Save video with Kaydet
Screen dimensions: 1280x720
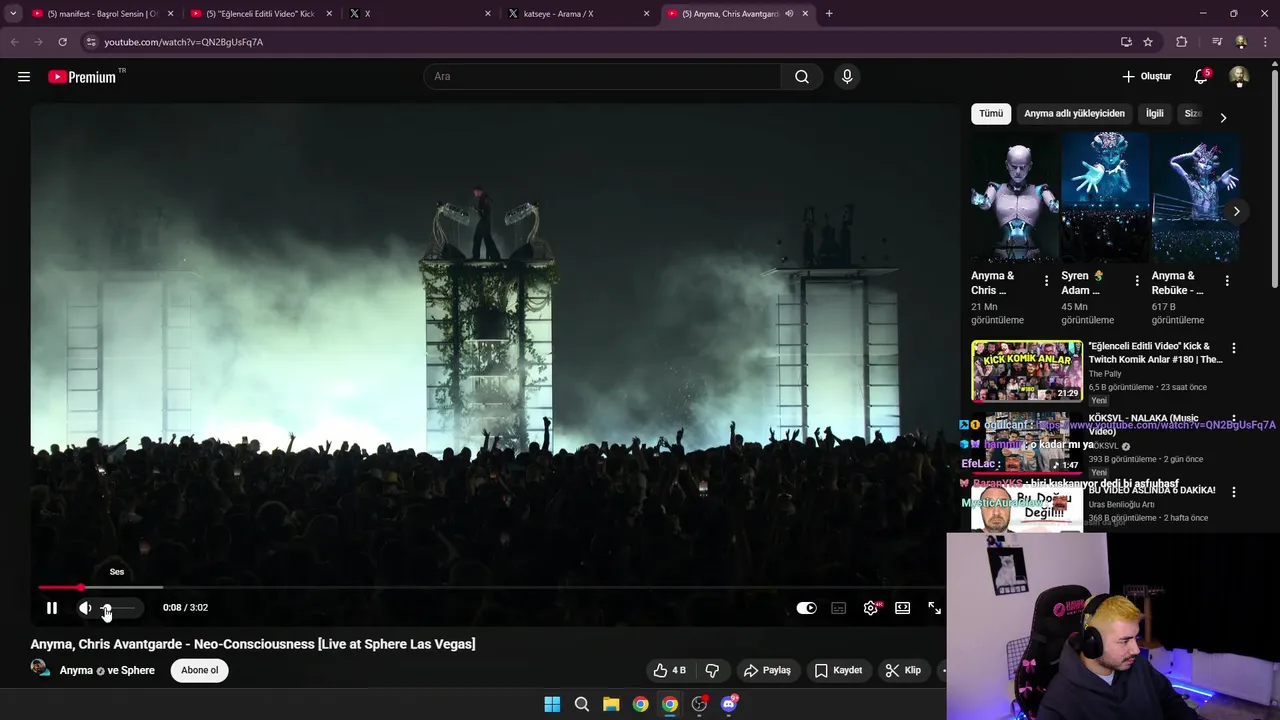click(838, 670)
